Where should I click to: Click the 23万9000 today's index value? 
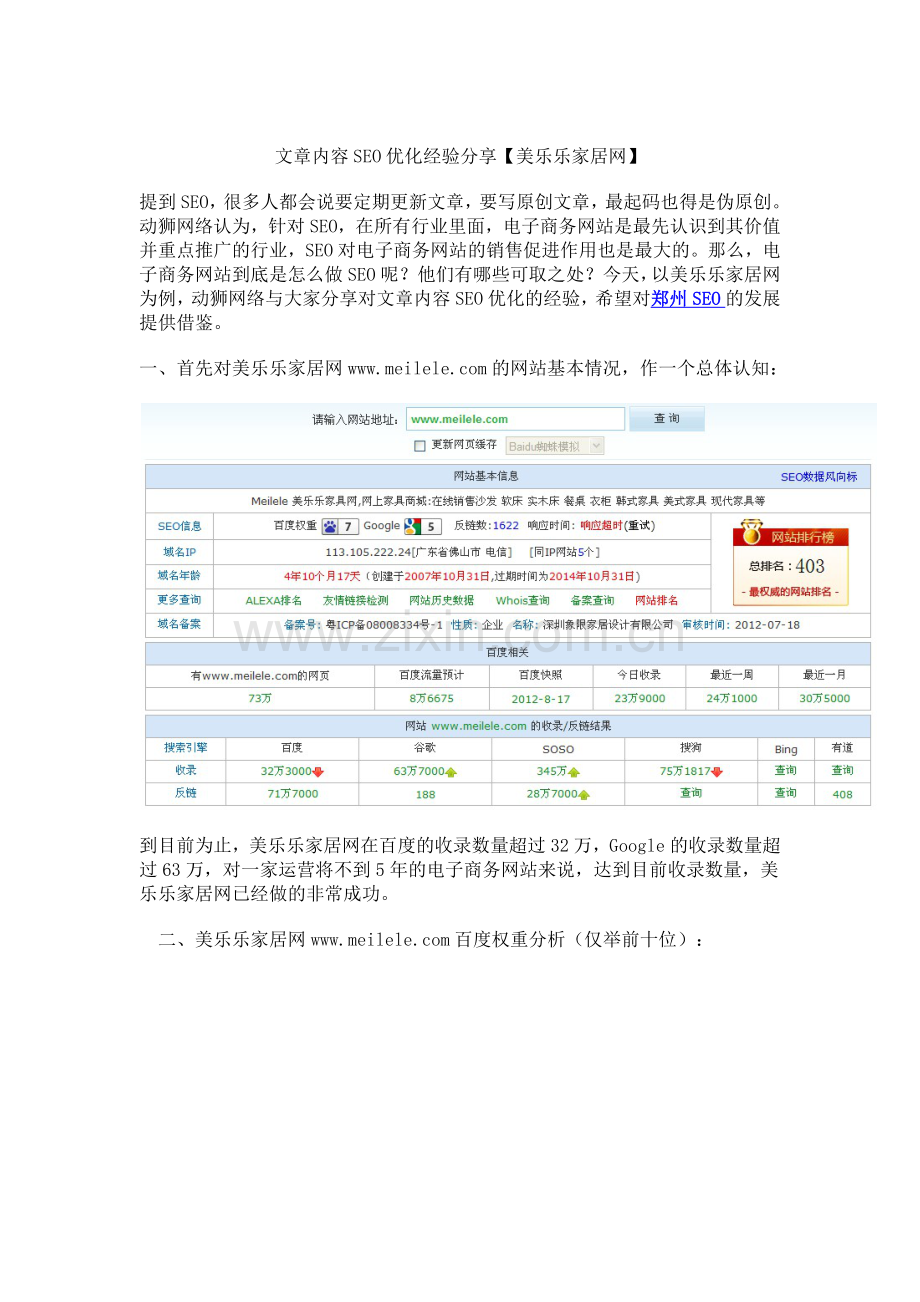tap(640, 699)
